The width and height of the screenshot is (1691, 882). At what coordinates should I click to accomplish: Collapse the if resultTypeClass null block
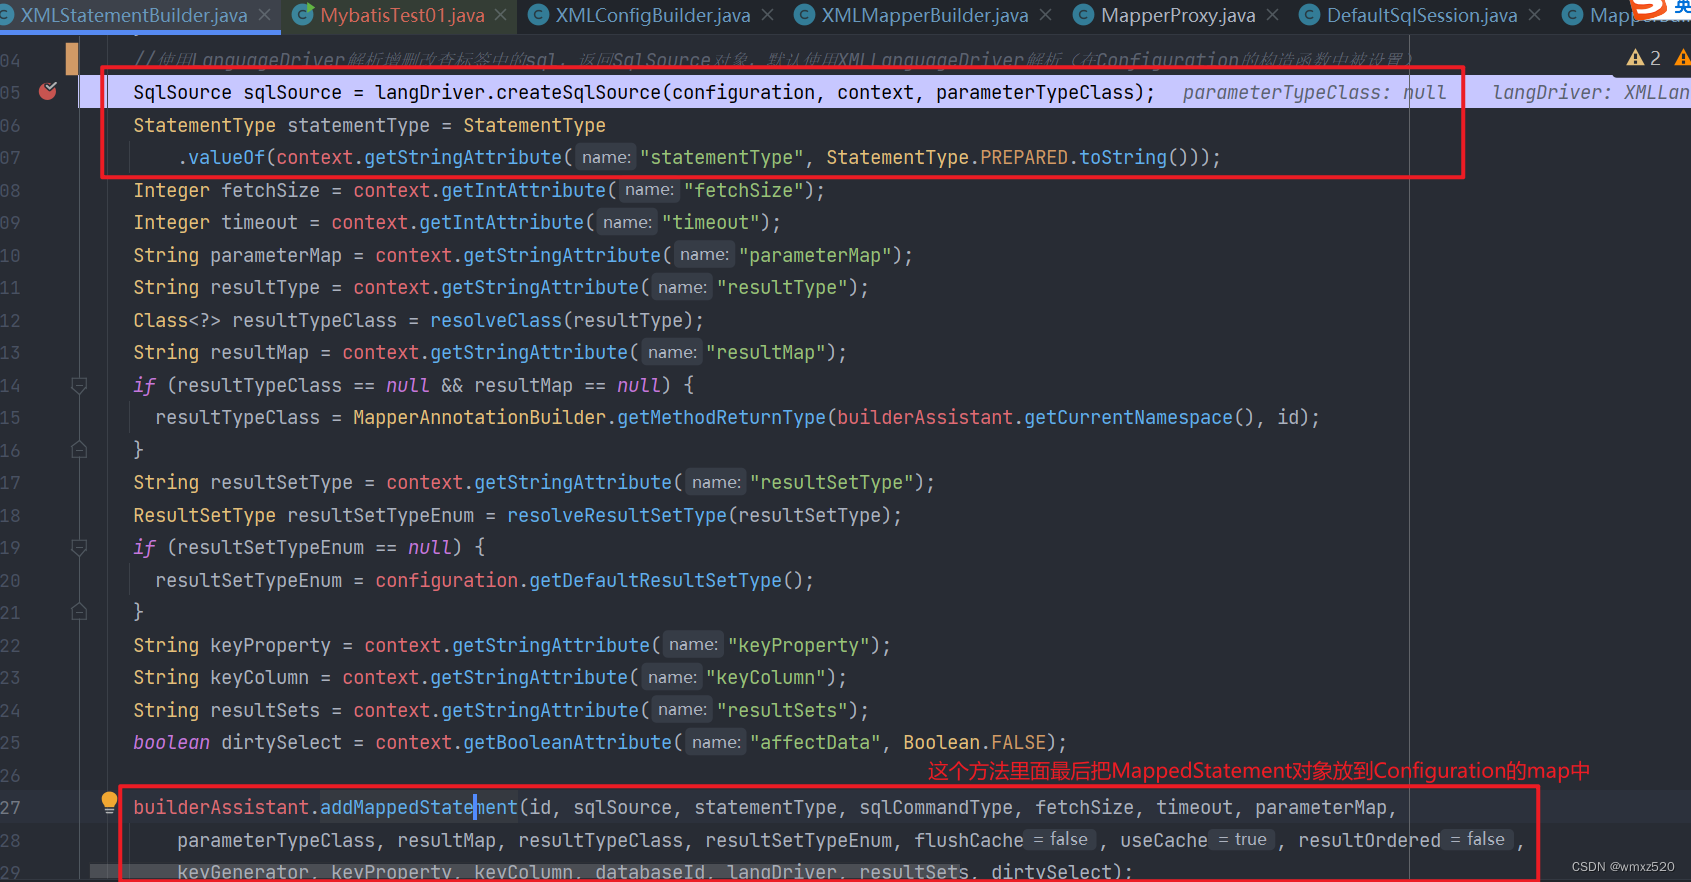pos(79,385)
